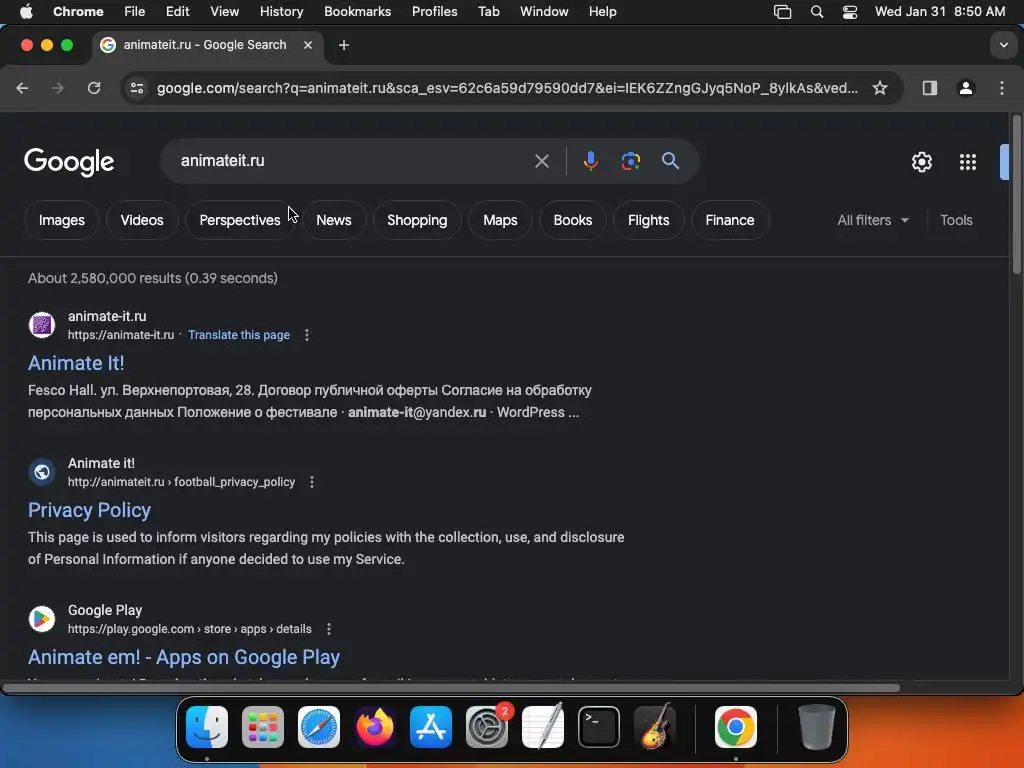This screenshot has height=768, width=1024.
Task: Click the Google Play result favicon
Action: coord(42,618)
